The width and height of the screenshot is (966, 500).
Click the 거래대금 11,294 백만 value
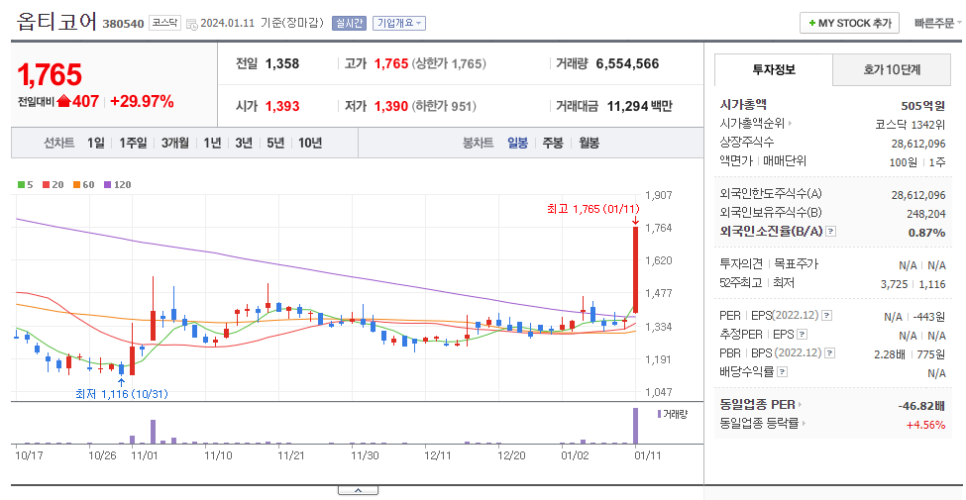(x=639, y=106)
